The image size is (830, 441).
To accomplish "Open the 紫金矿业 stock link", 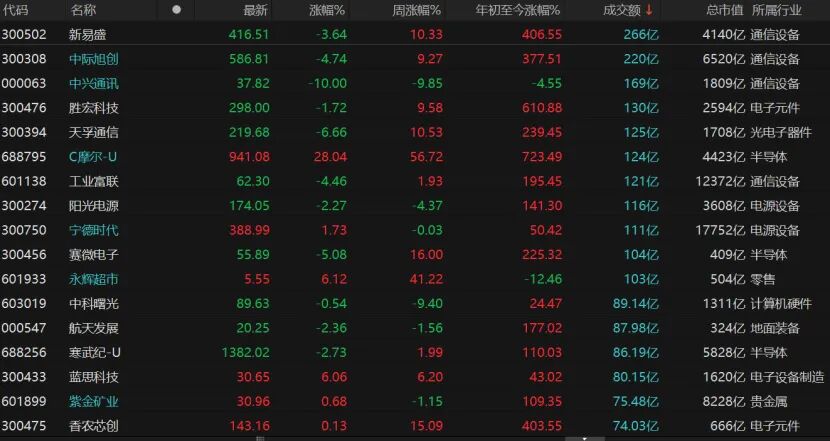I will pyautogui.click(x=94, y=401).
